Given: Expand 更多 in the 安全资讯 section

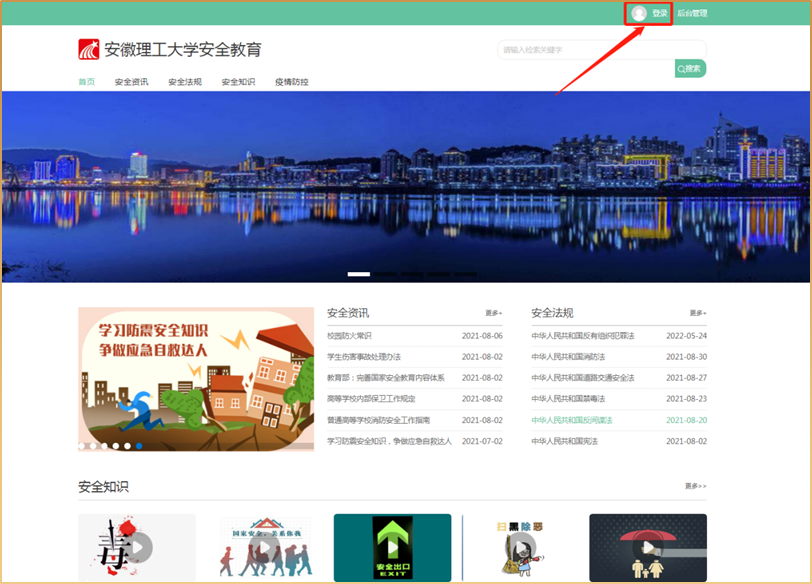Looking at the screenshot, I should click(493, 313).
